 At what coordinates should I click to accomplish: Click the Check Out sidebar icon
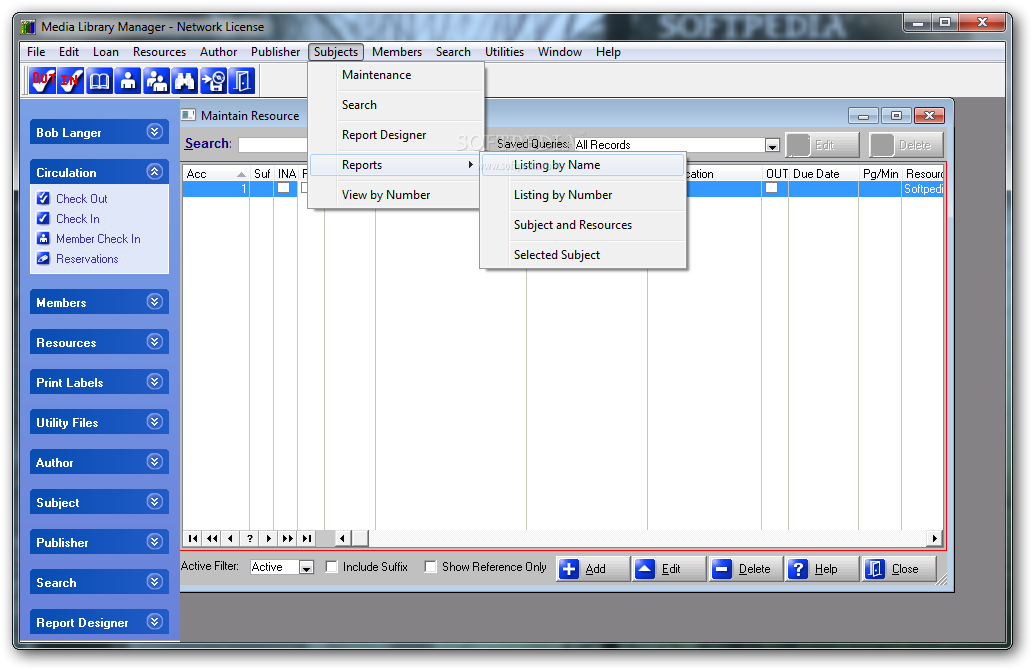(43, 198)
